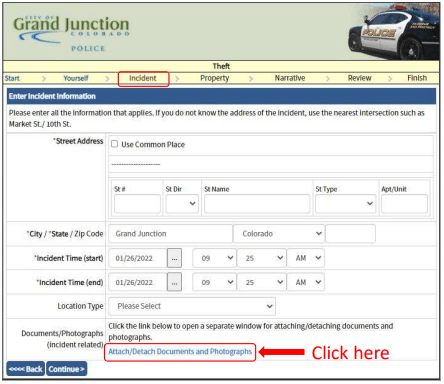Screen dimensions: 444x384
Task: Open the end date calendar picker
Action: [x=174, y=282]
